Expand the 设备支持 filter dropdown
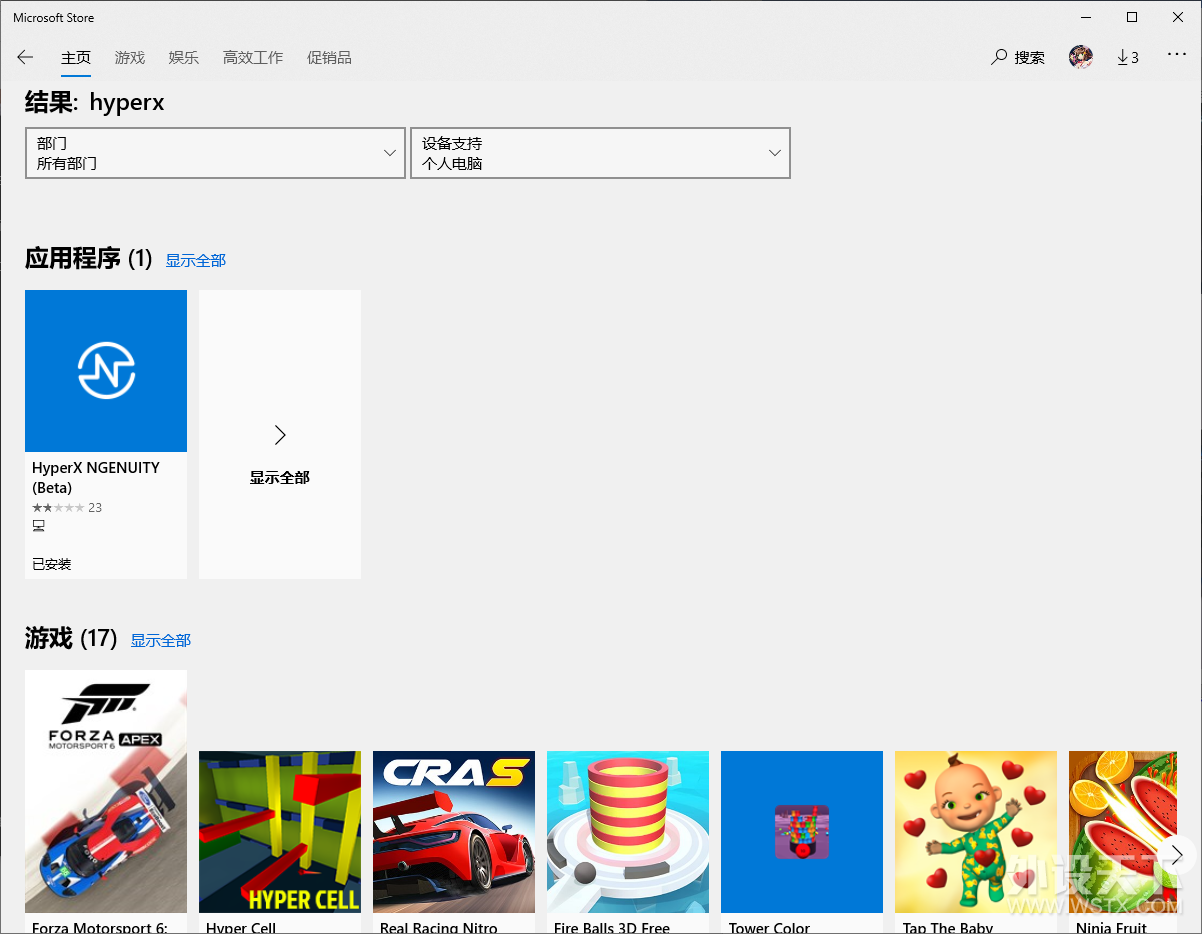Viewport: 1202px width, 934px height. [x=600, y=153]
